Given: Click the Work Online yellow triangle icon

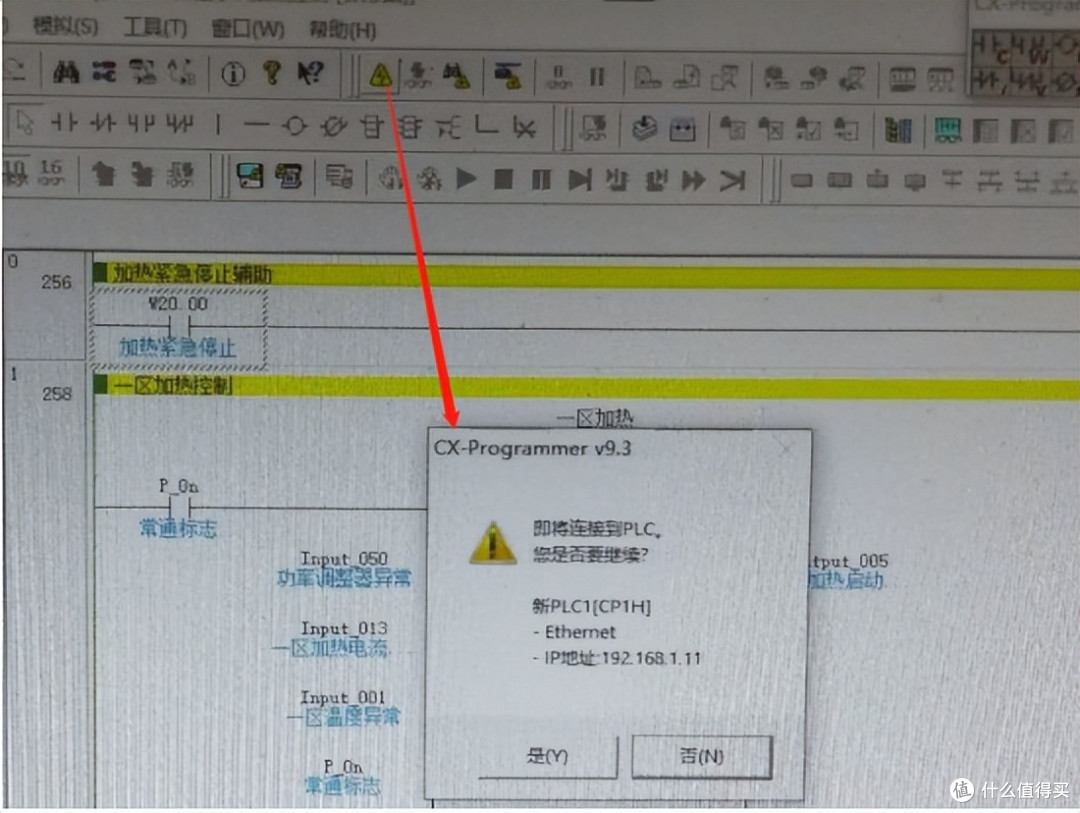Looking at the screenshot, I should (x=380, y=74).
